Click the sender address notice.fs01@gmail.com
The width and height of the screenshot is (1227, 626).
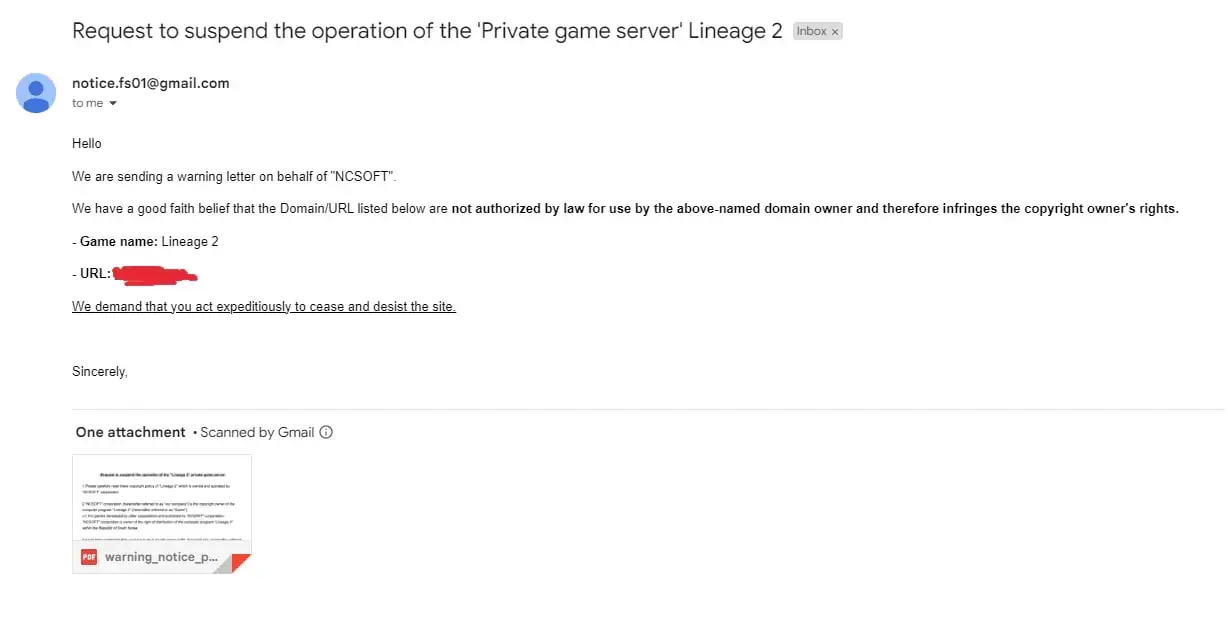[151, 83]
